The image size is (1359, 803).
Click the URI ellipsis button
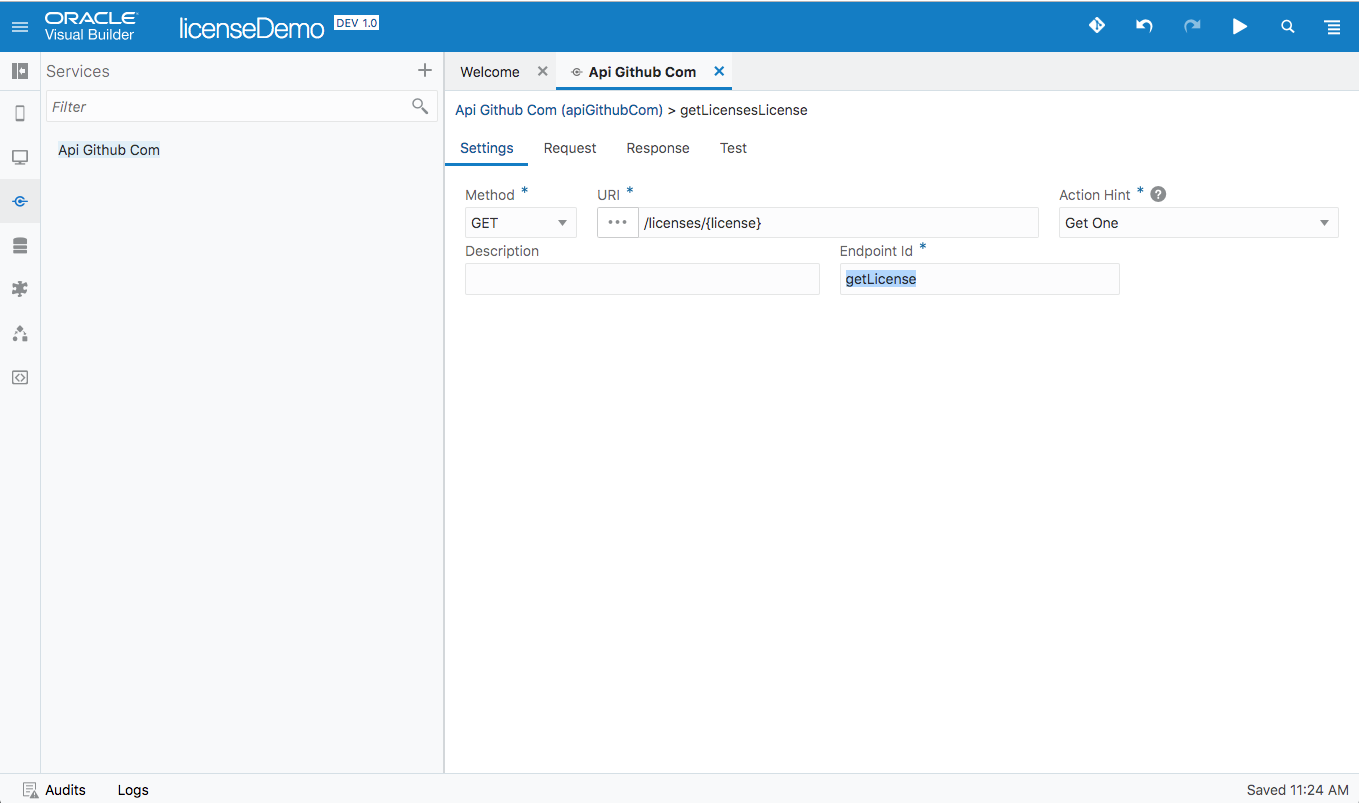(617, 222)
